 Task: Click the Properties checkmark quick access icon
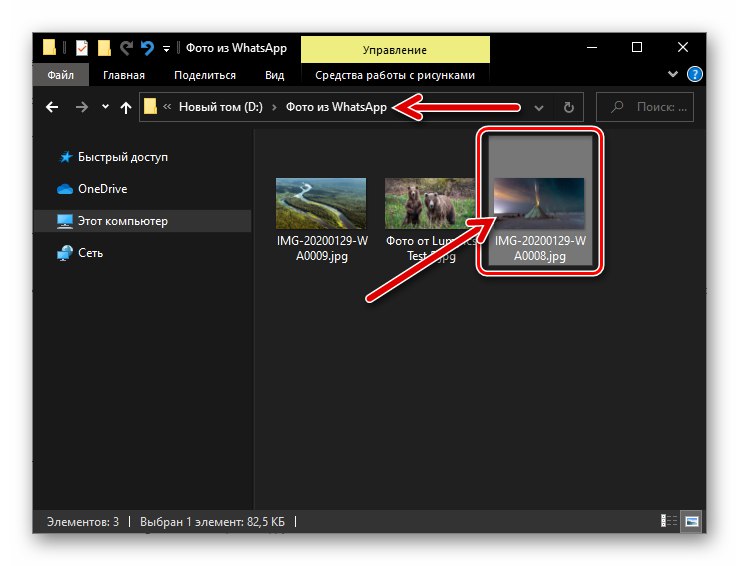[82, 48]
